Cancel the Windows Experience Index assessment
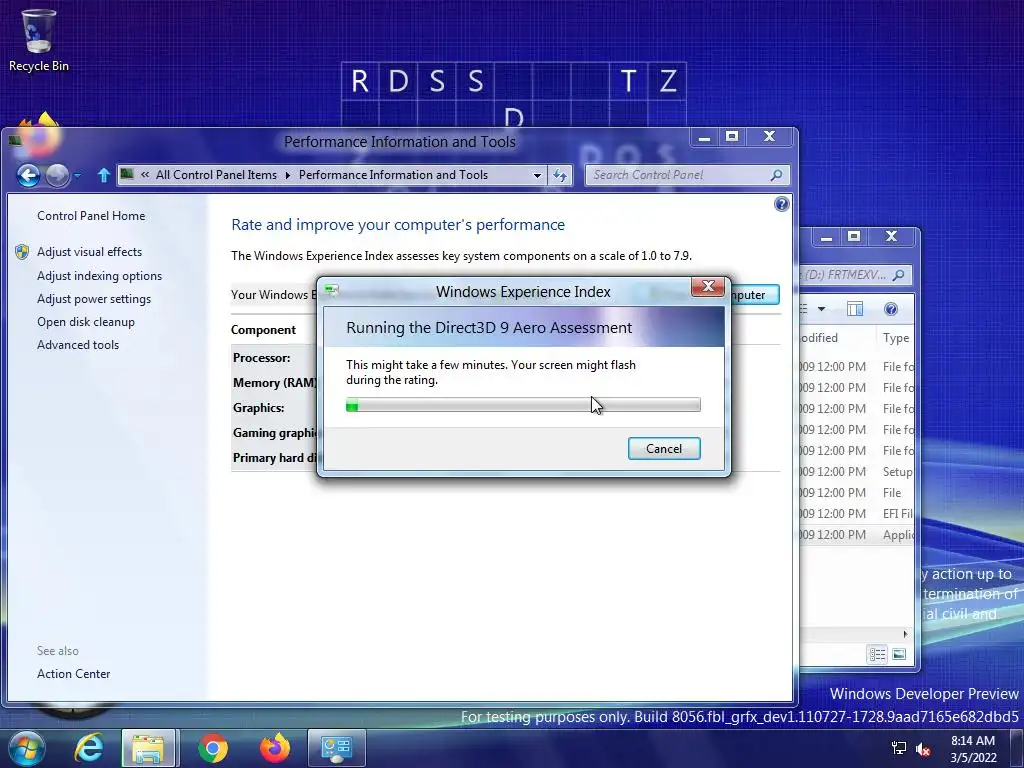The height and width of the screenshot is (768, 1024). (664, 449)
